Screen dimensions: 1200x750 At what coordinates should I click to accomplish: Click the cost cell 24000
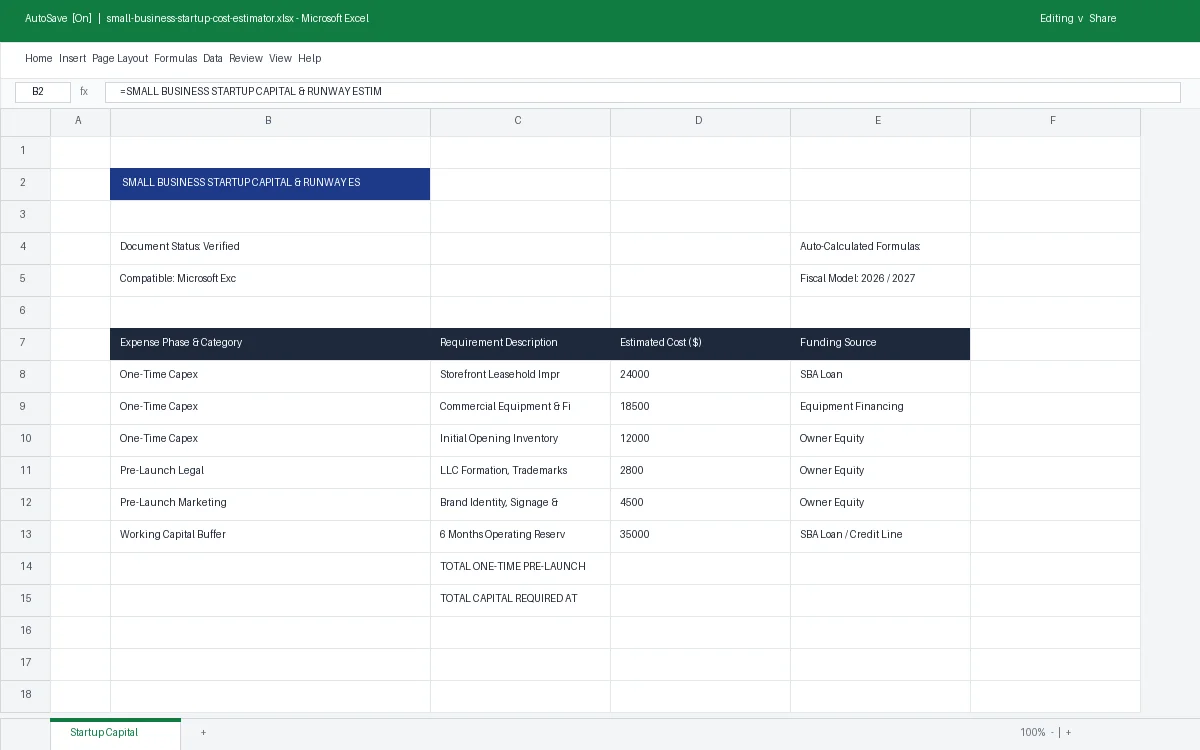point(700,376)
